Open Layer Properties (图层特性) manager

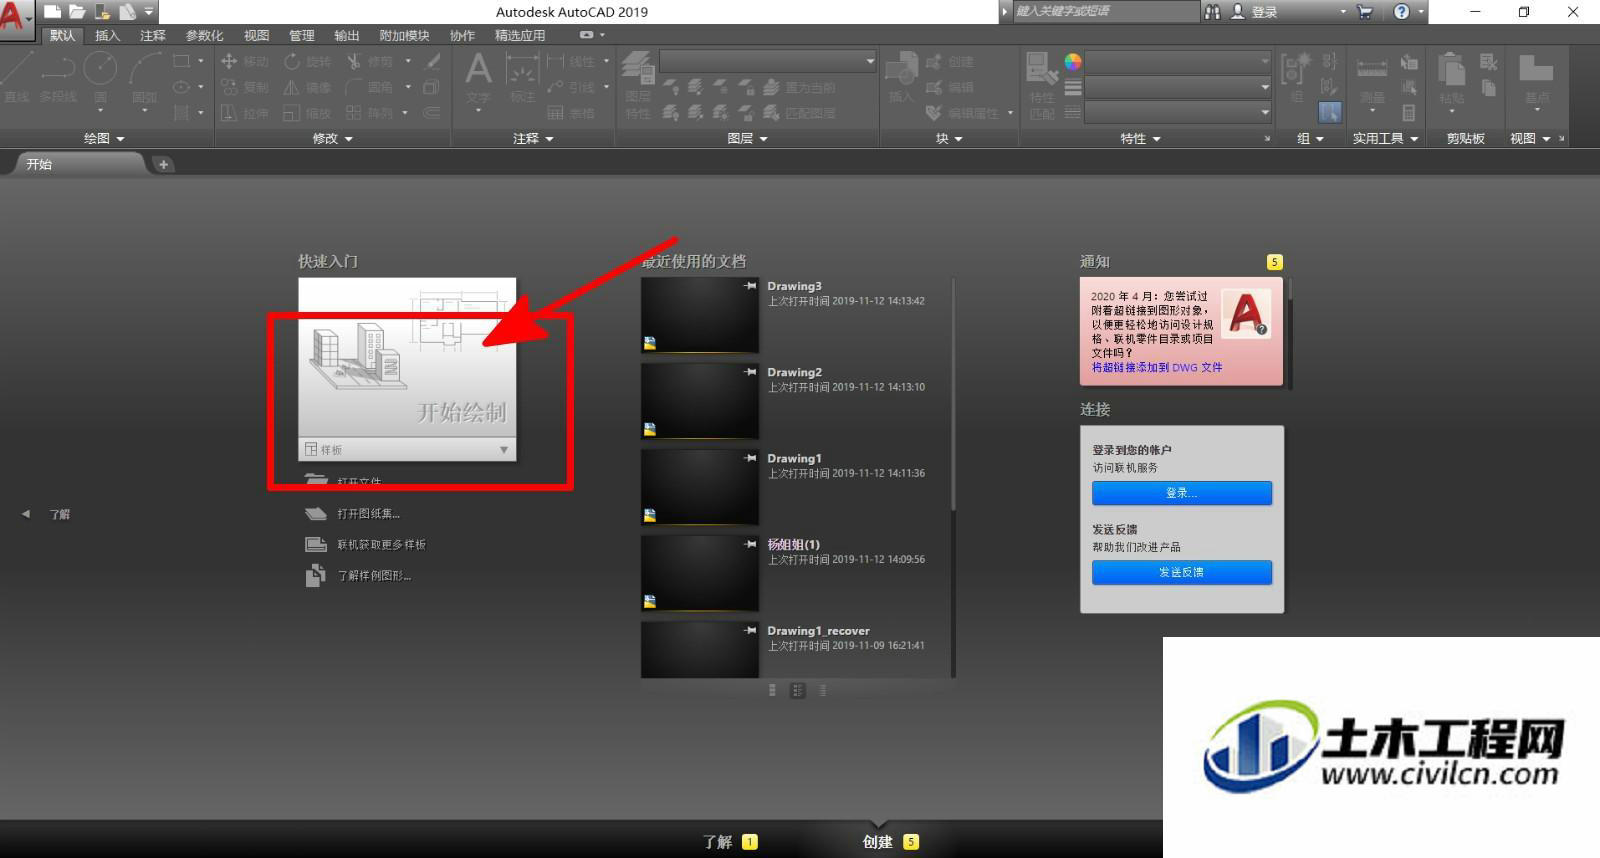pyautogui.click(x=638, y=85)
